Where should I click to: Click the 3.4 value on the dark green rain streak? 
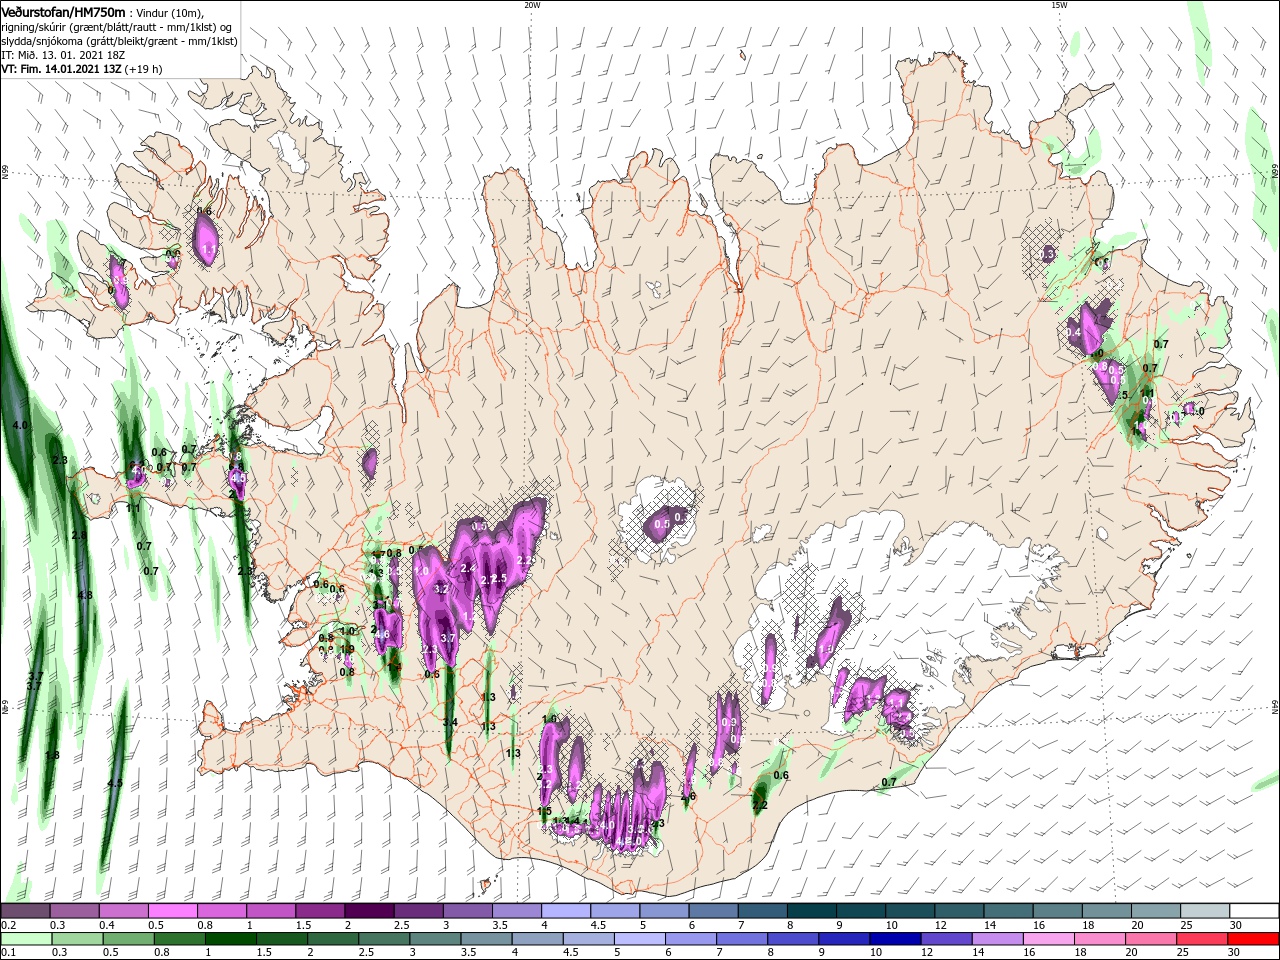[x=450, y=723]
